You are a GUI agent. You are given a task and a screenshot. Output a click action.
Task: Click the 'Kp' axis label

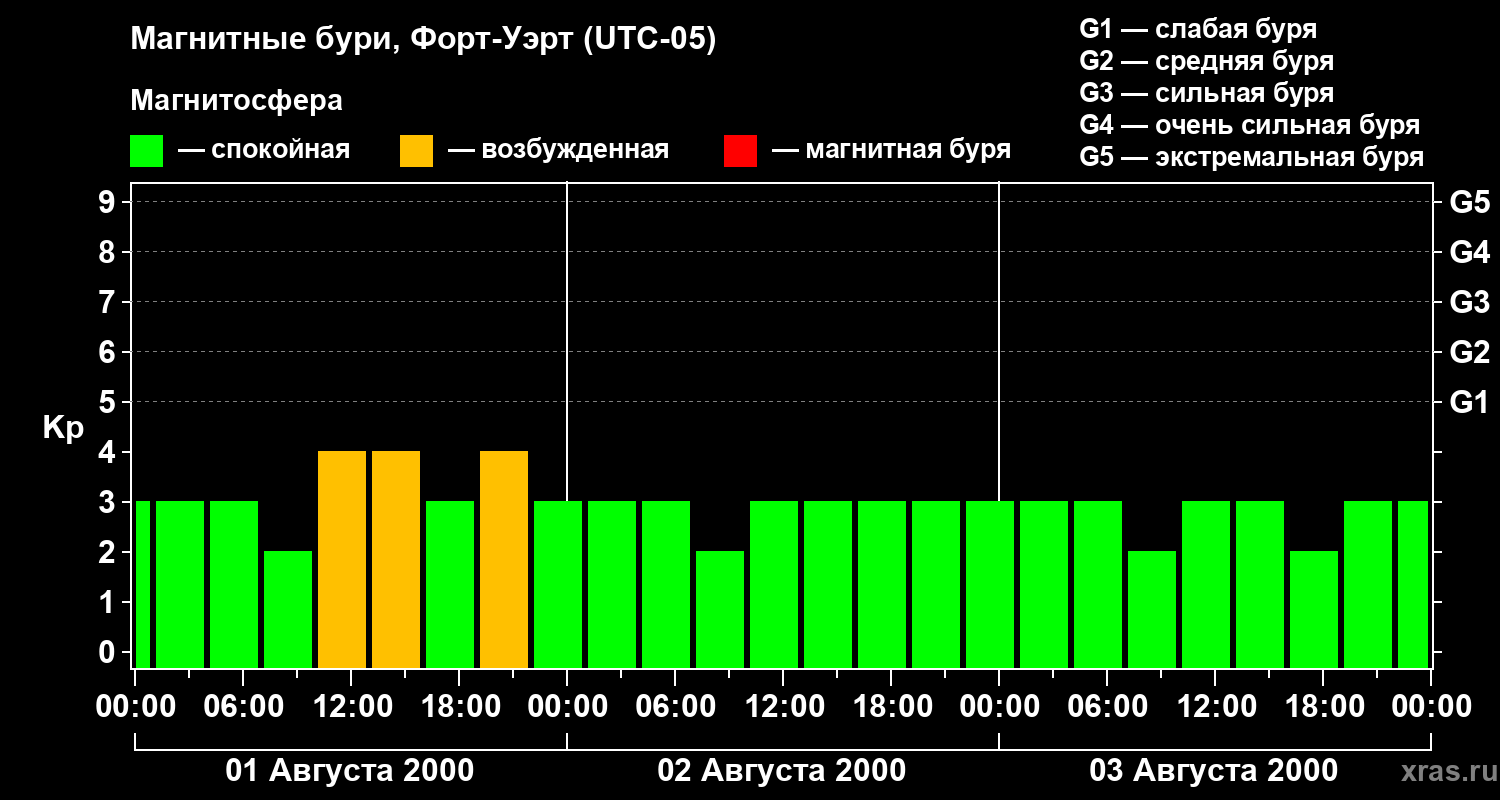[x=63, y=428]
